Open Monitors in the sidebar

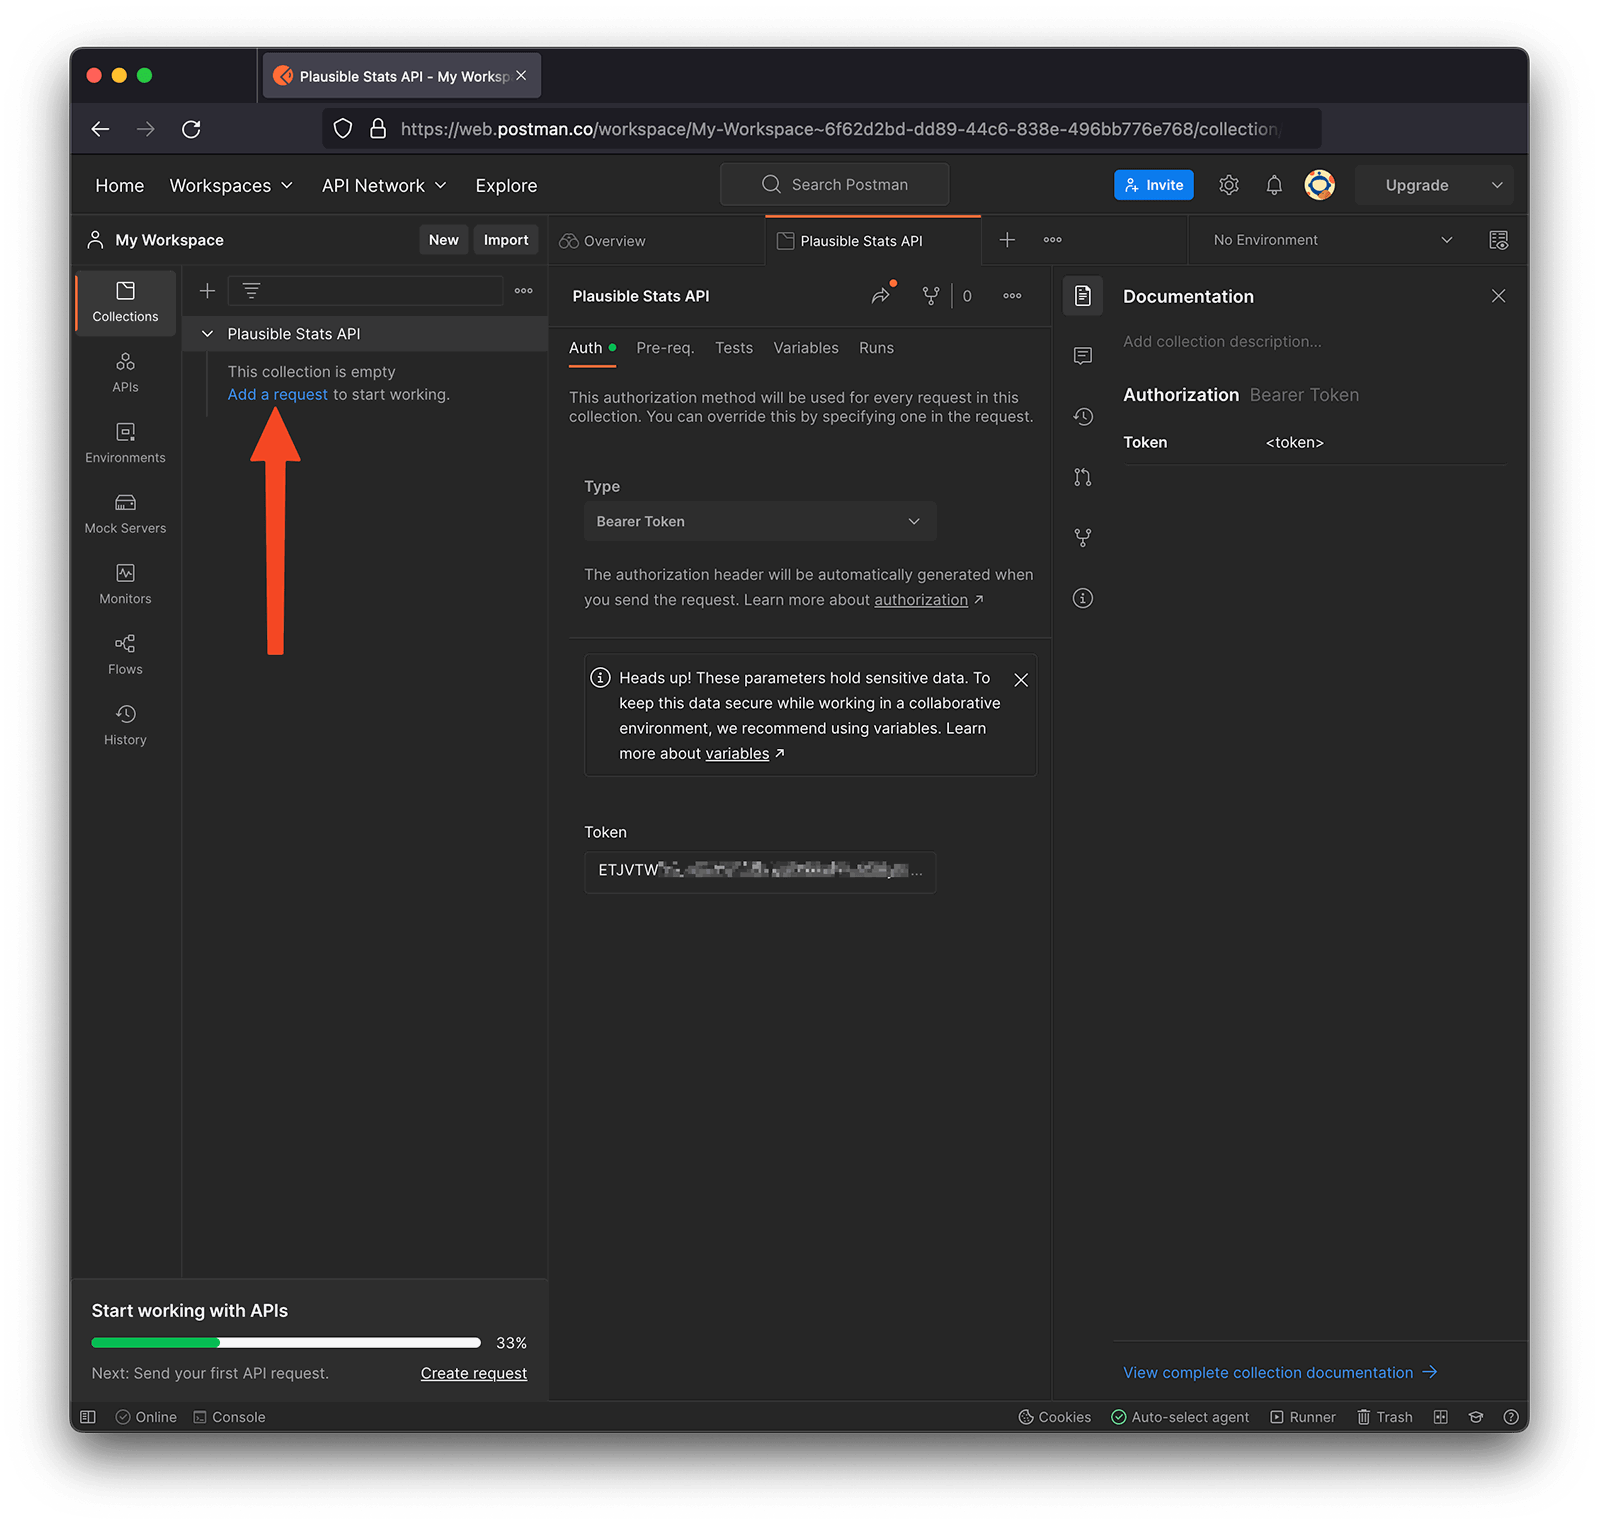click(x=125, y=584)
